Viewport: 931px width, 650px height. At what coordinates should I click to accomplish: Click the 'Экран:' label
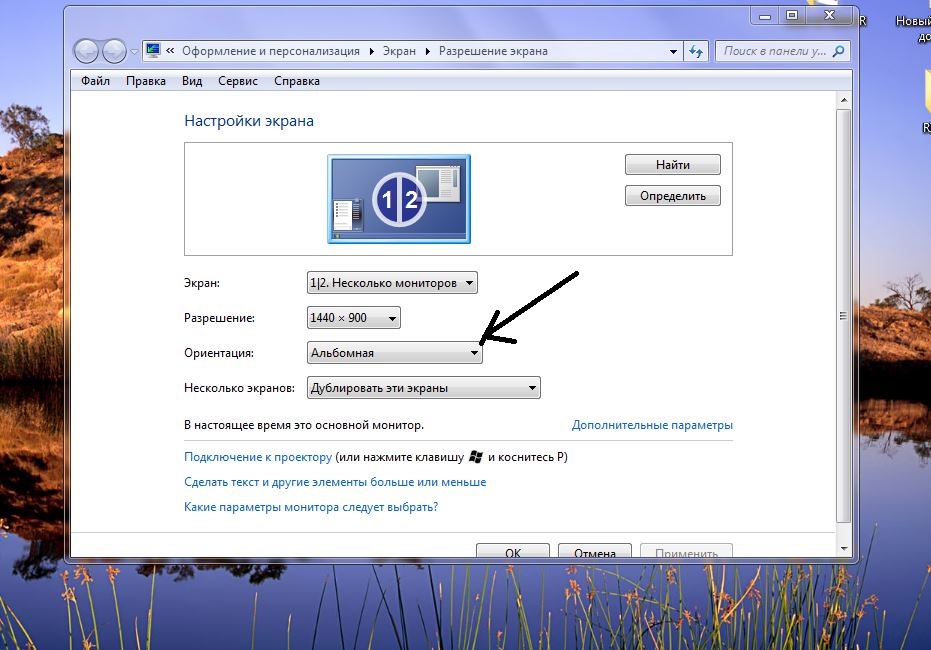tap(202, 283)
